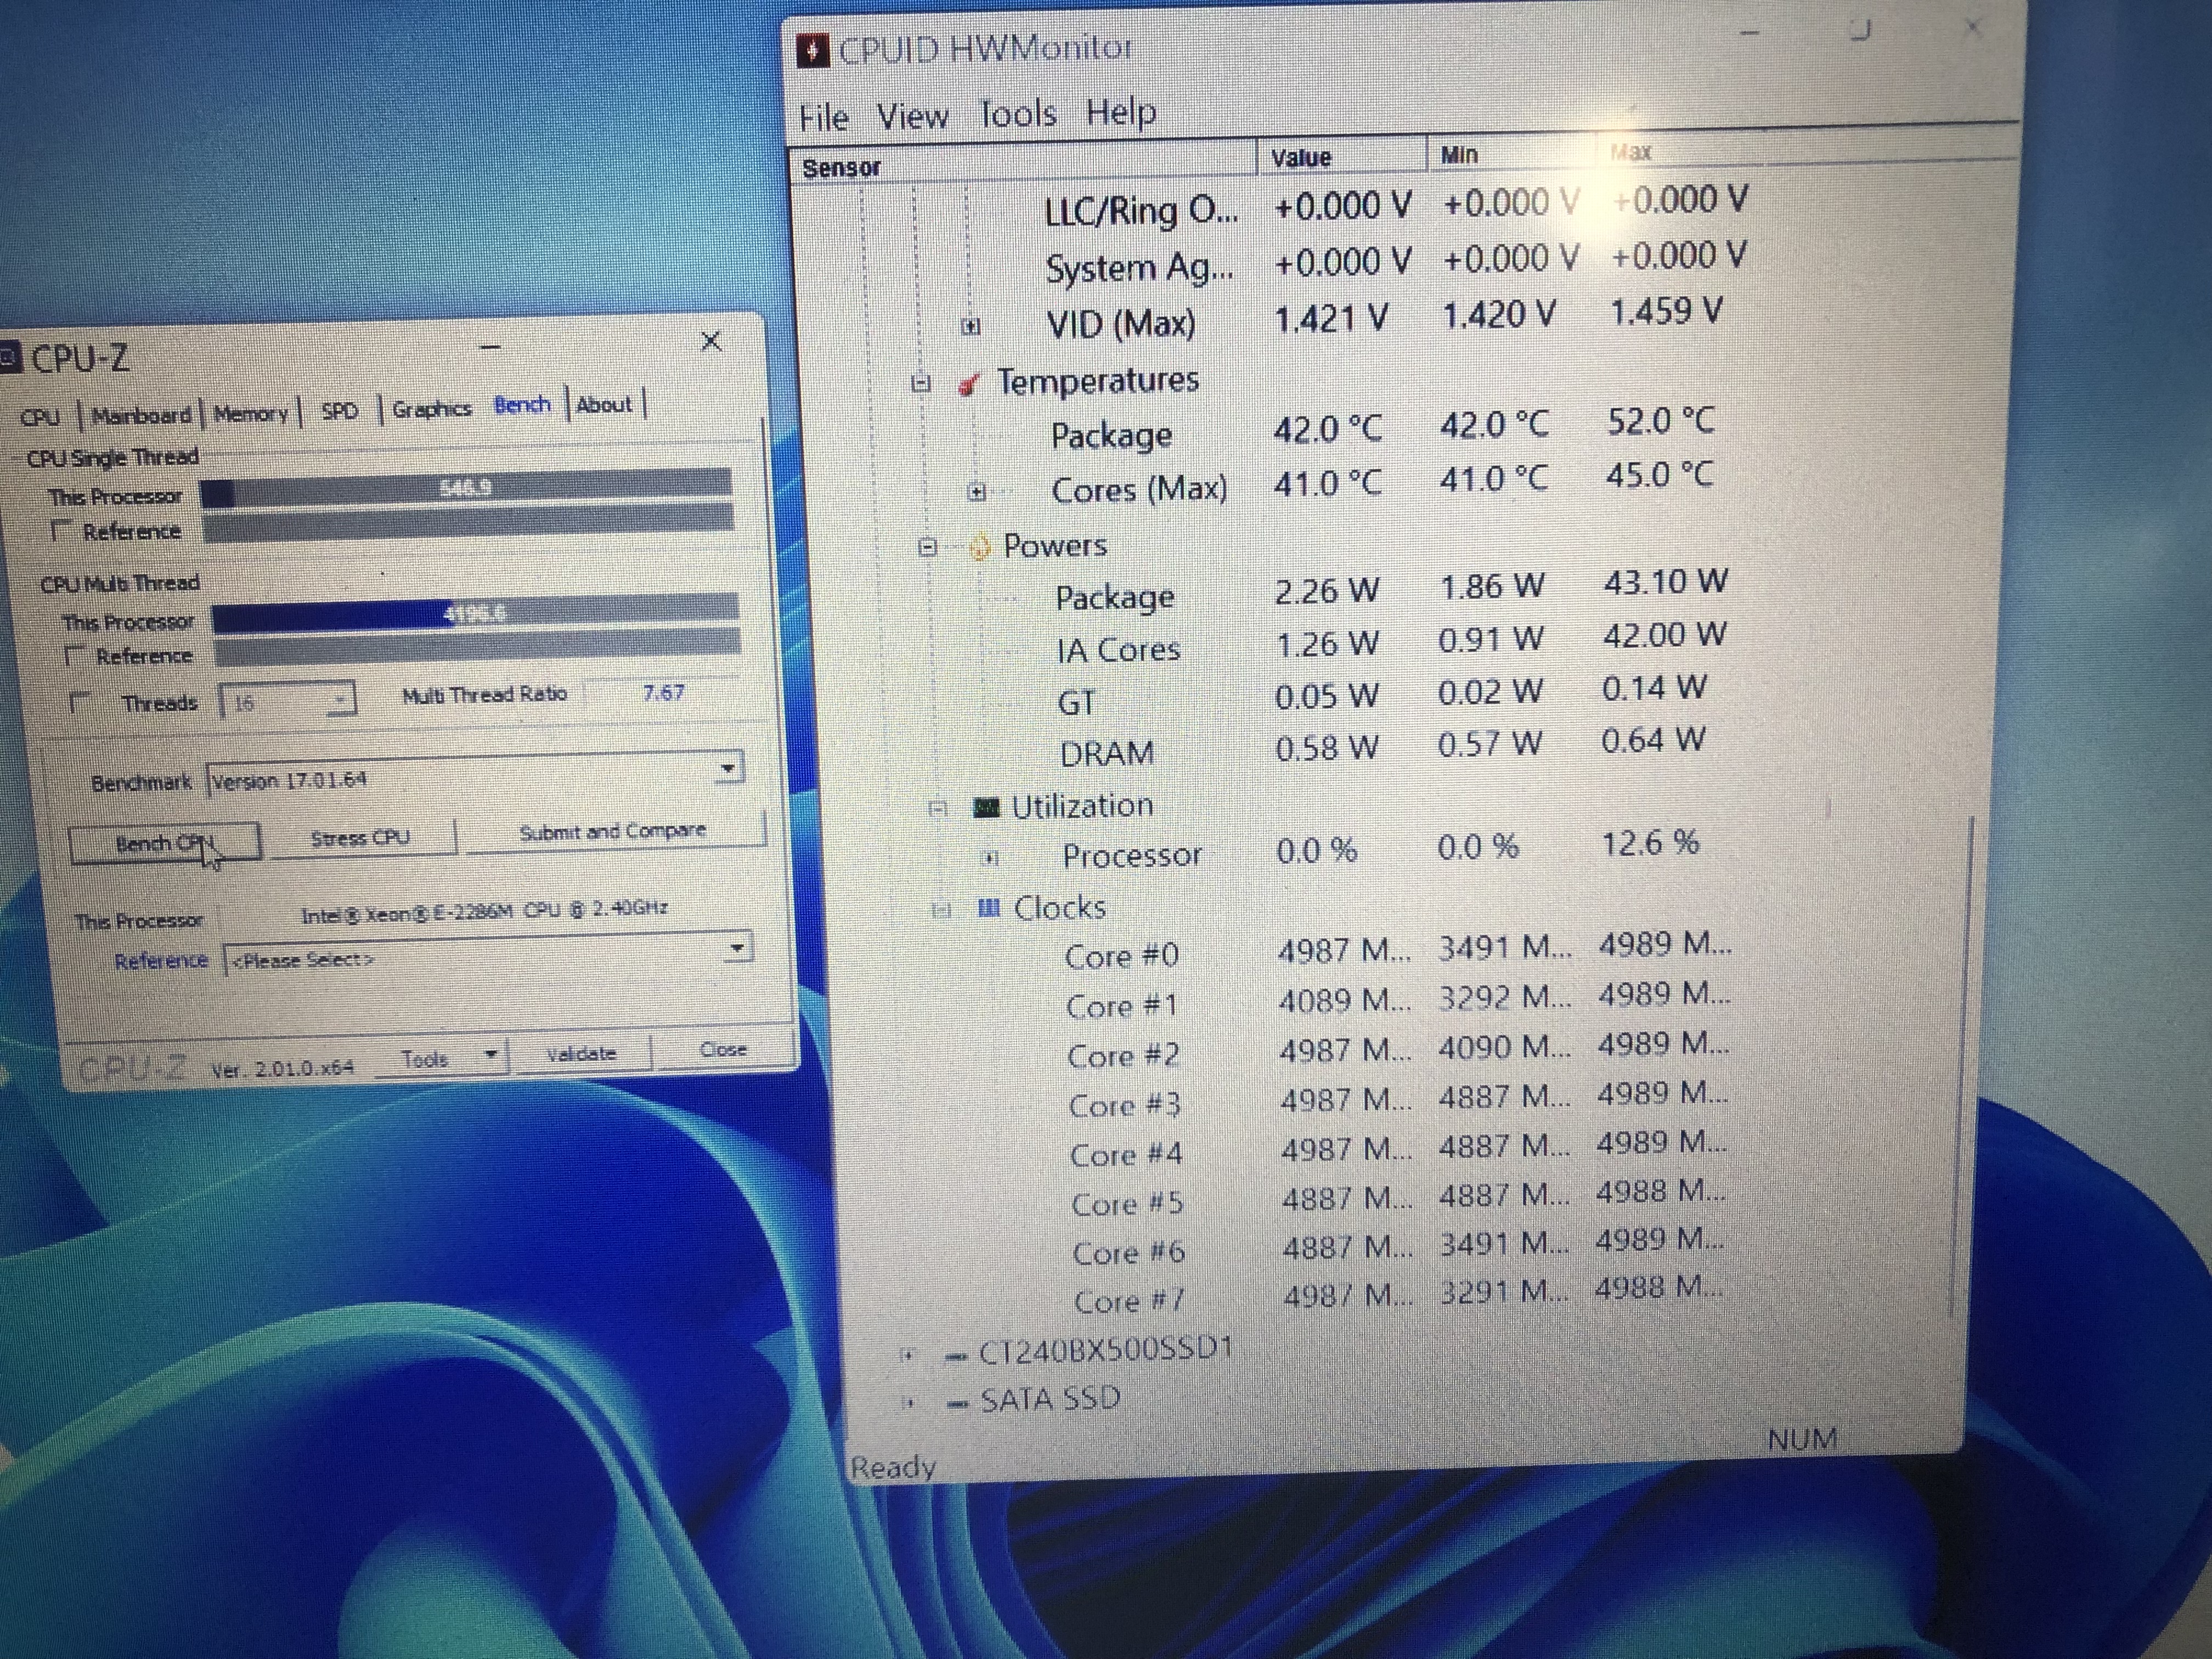Open the Reference processor dropdown
This screenshot has height=1659, width=2212.
pos(737,947)
